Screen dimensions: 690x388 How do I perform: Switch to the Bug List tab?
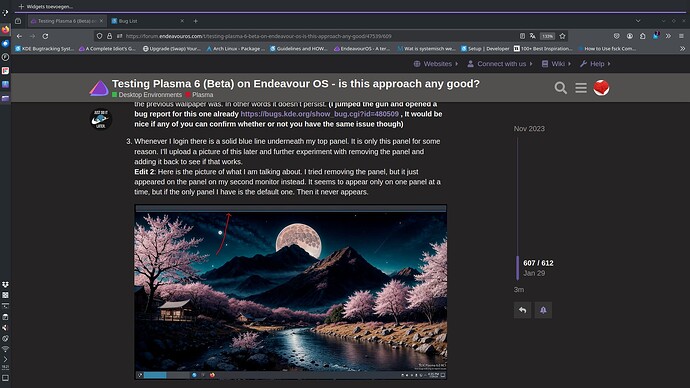(147, 21)
